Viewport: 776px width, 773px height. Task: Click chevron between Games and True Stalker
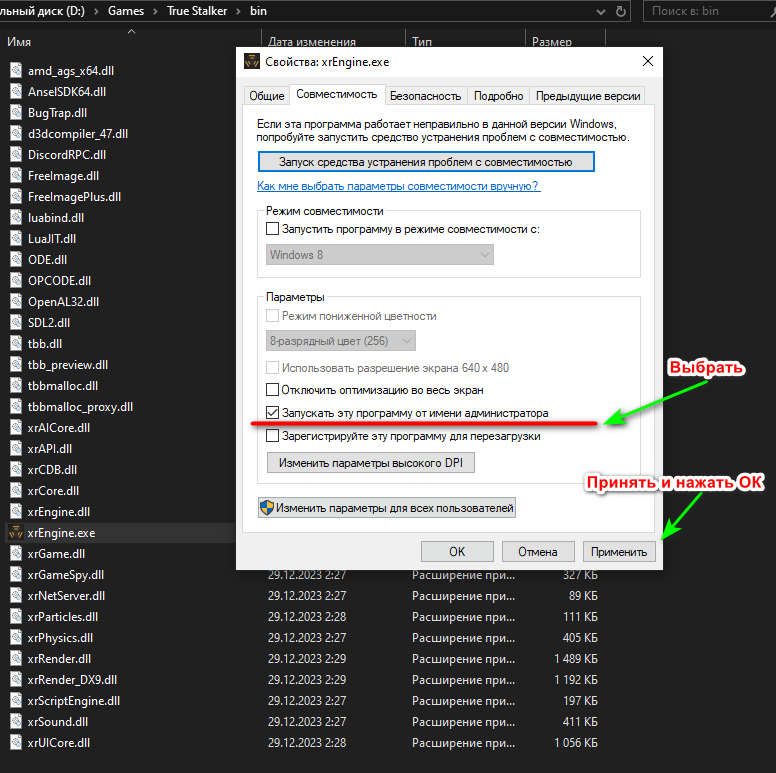(155, 11)
